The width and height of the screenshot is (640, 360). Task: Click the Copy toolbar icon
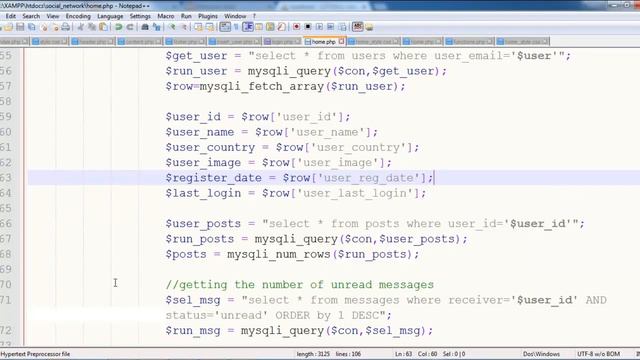[x=92, y=27]
